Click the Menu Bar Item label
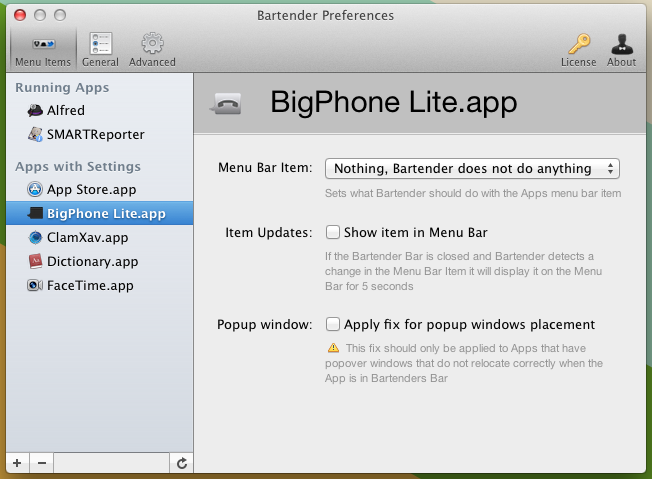Viewport: 652px width, 479px height. [265, 168]
